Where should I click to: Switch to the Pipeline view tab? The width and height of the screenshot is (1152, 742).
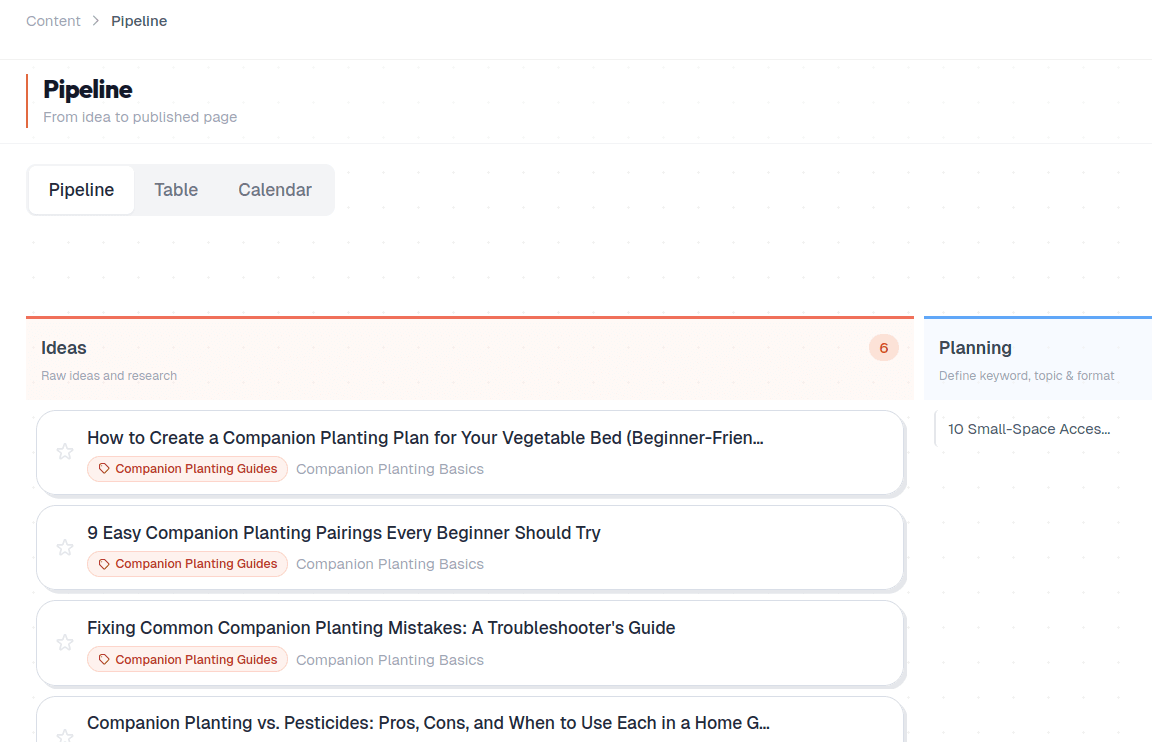pos(82,190)
